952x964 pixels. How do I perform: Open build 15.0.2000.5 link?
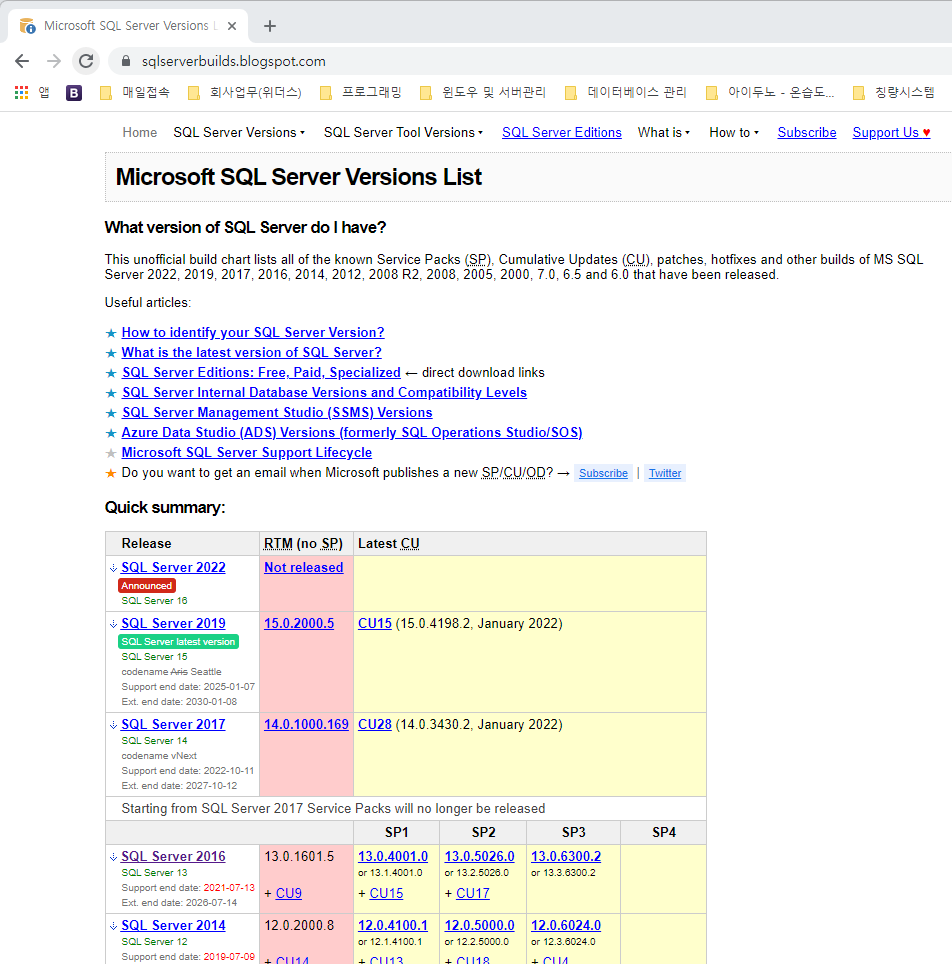coord(299,623)
